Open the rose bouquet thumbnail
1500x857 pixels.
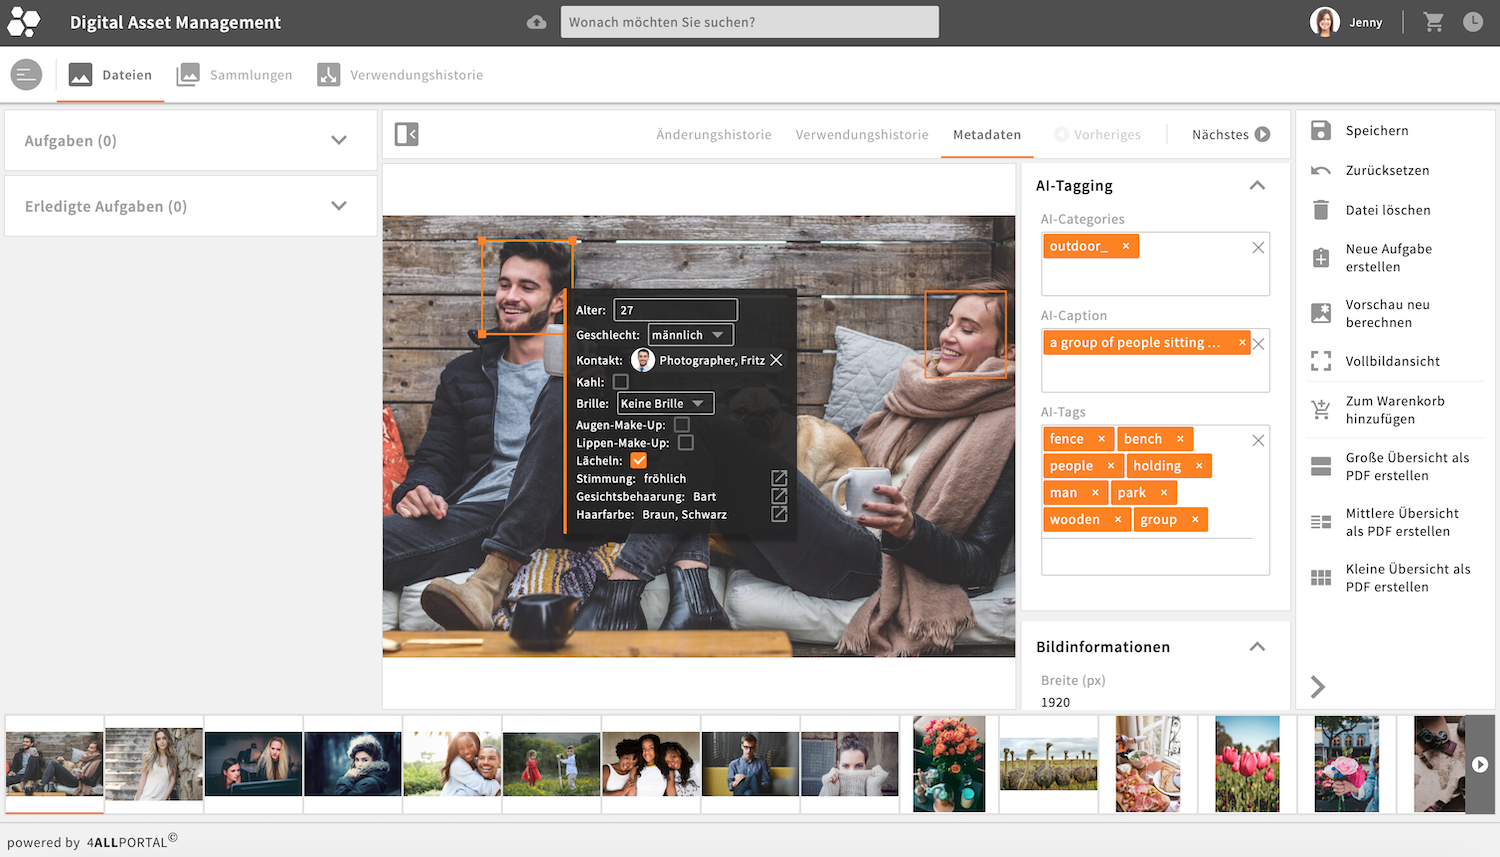click(x=949, y=763)
